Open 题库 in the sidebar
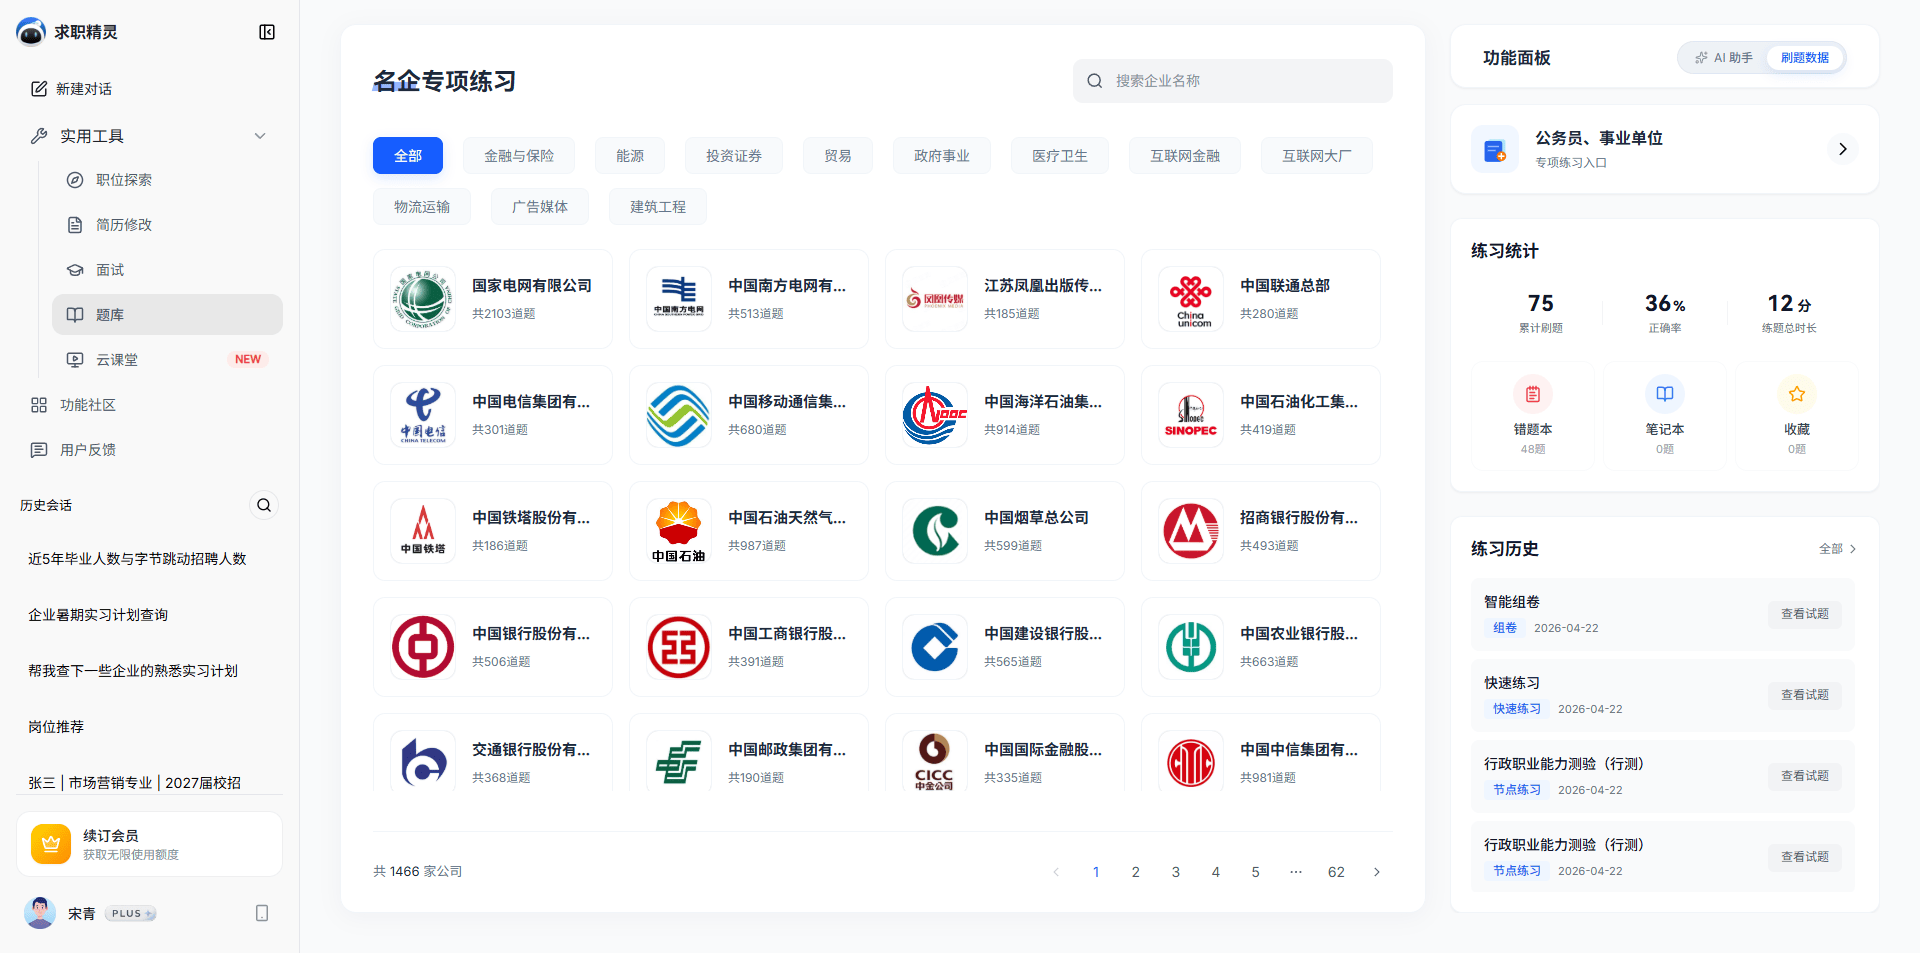 coord(167,315)
